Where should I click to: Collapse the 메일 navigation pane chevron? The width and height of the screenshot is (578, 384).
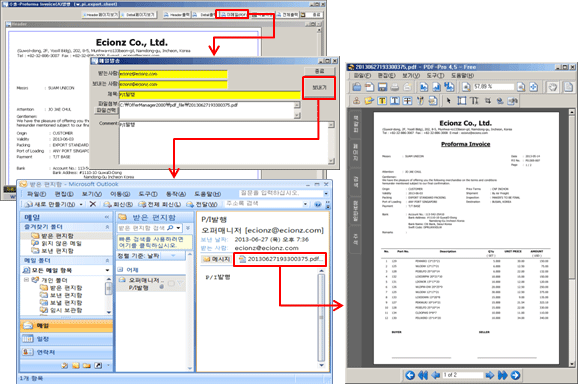pyautogui.click(x=107, y=217)
